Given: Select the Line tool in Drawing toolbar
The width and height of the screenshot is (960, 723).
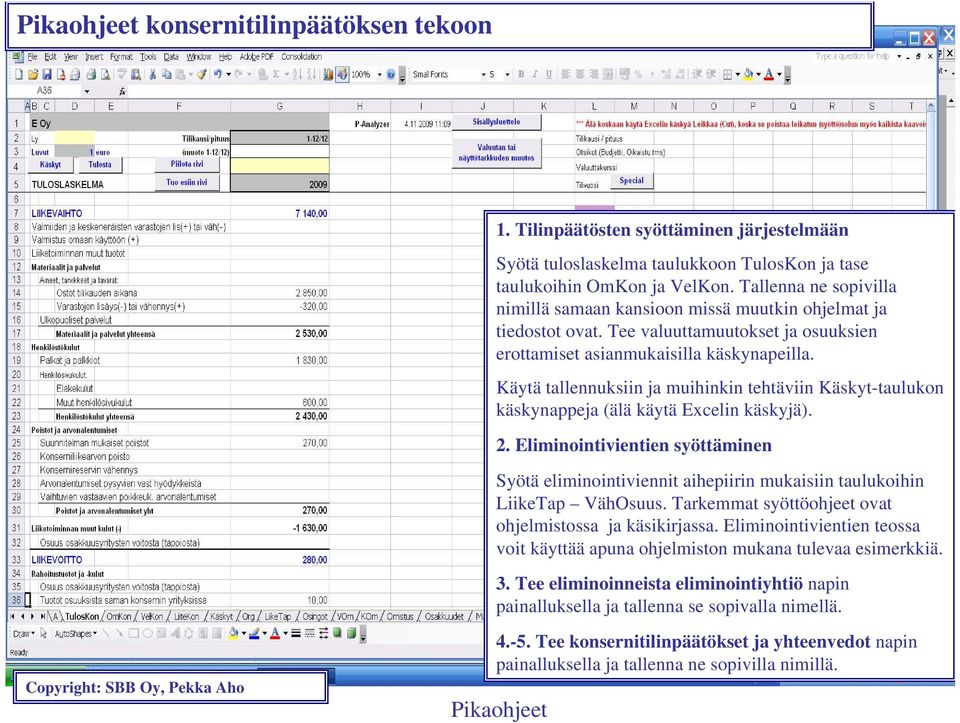Looking at the screenshot, I should [x=106, y=634].
